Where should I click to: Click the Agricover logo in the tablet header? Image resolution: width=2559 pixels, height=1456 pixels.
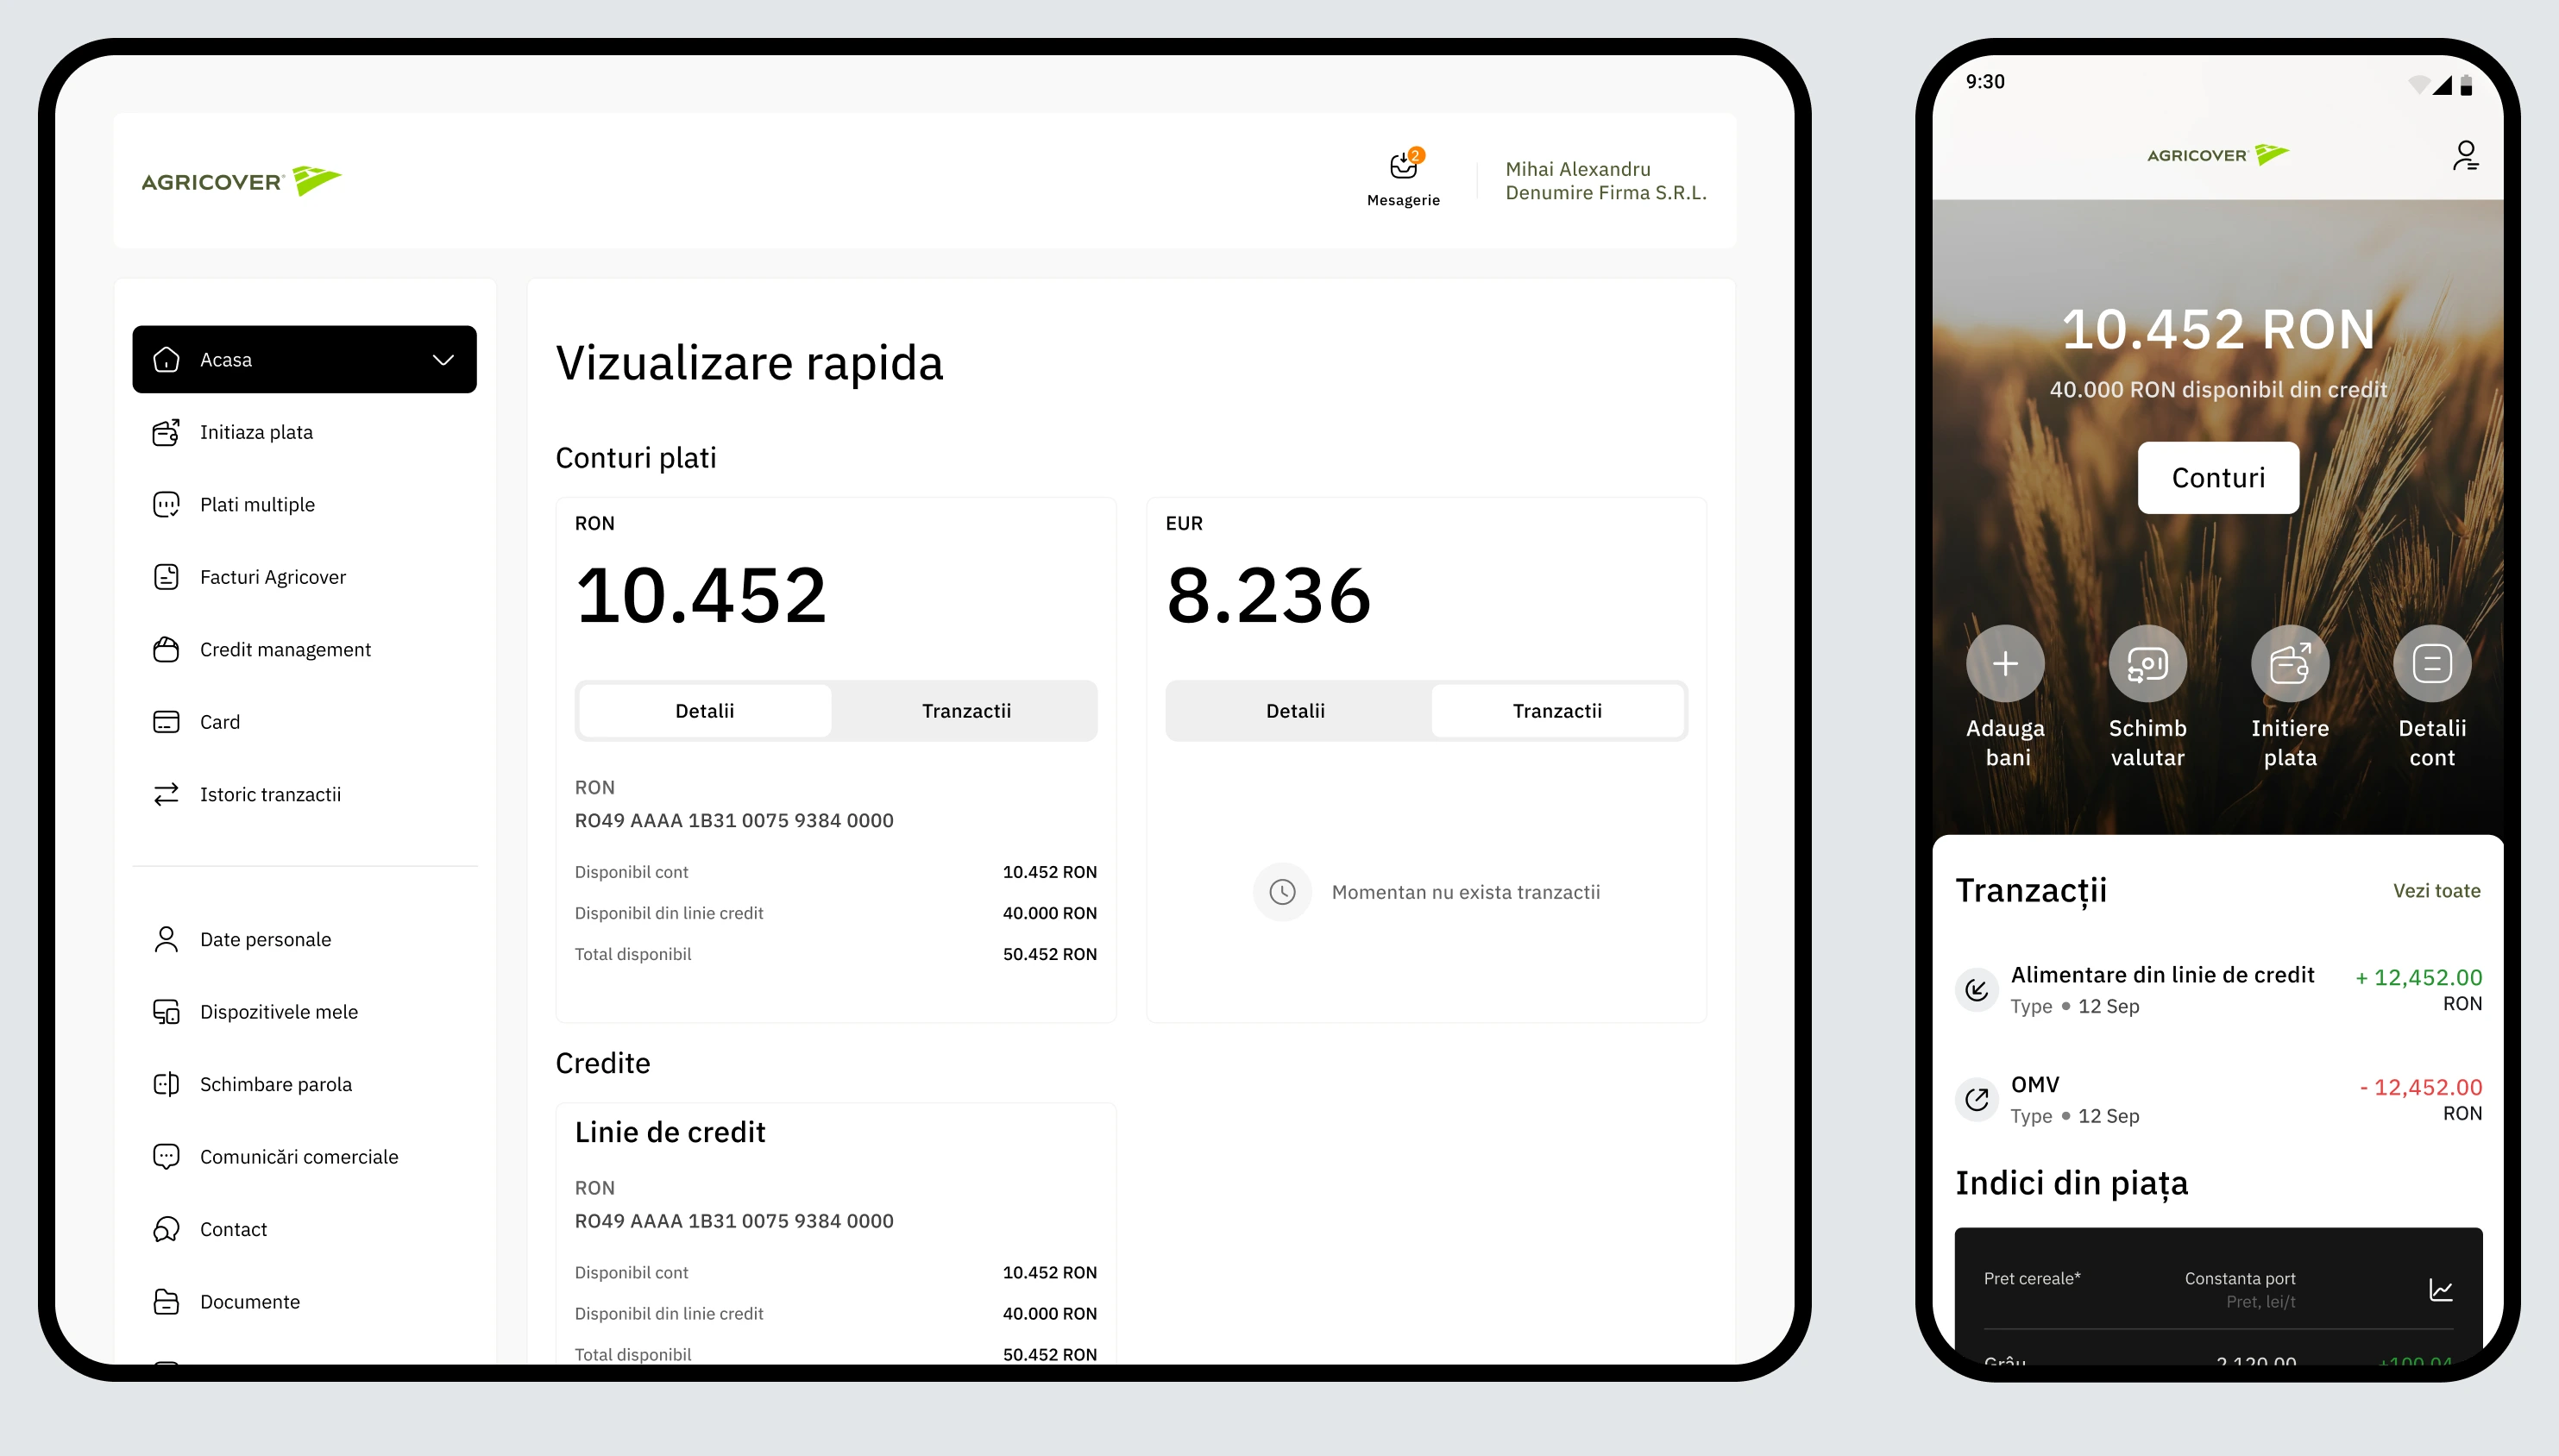click(x=241, y=181)
